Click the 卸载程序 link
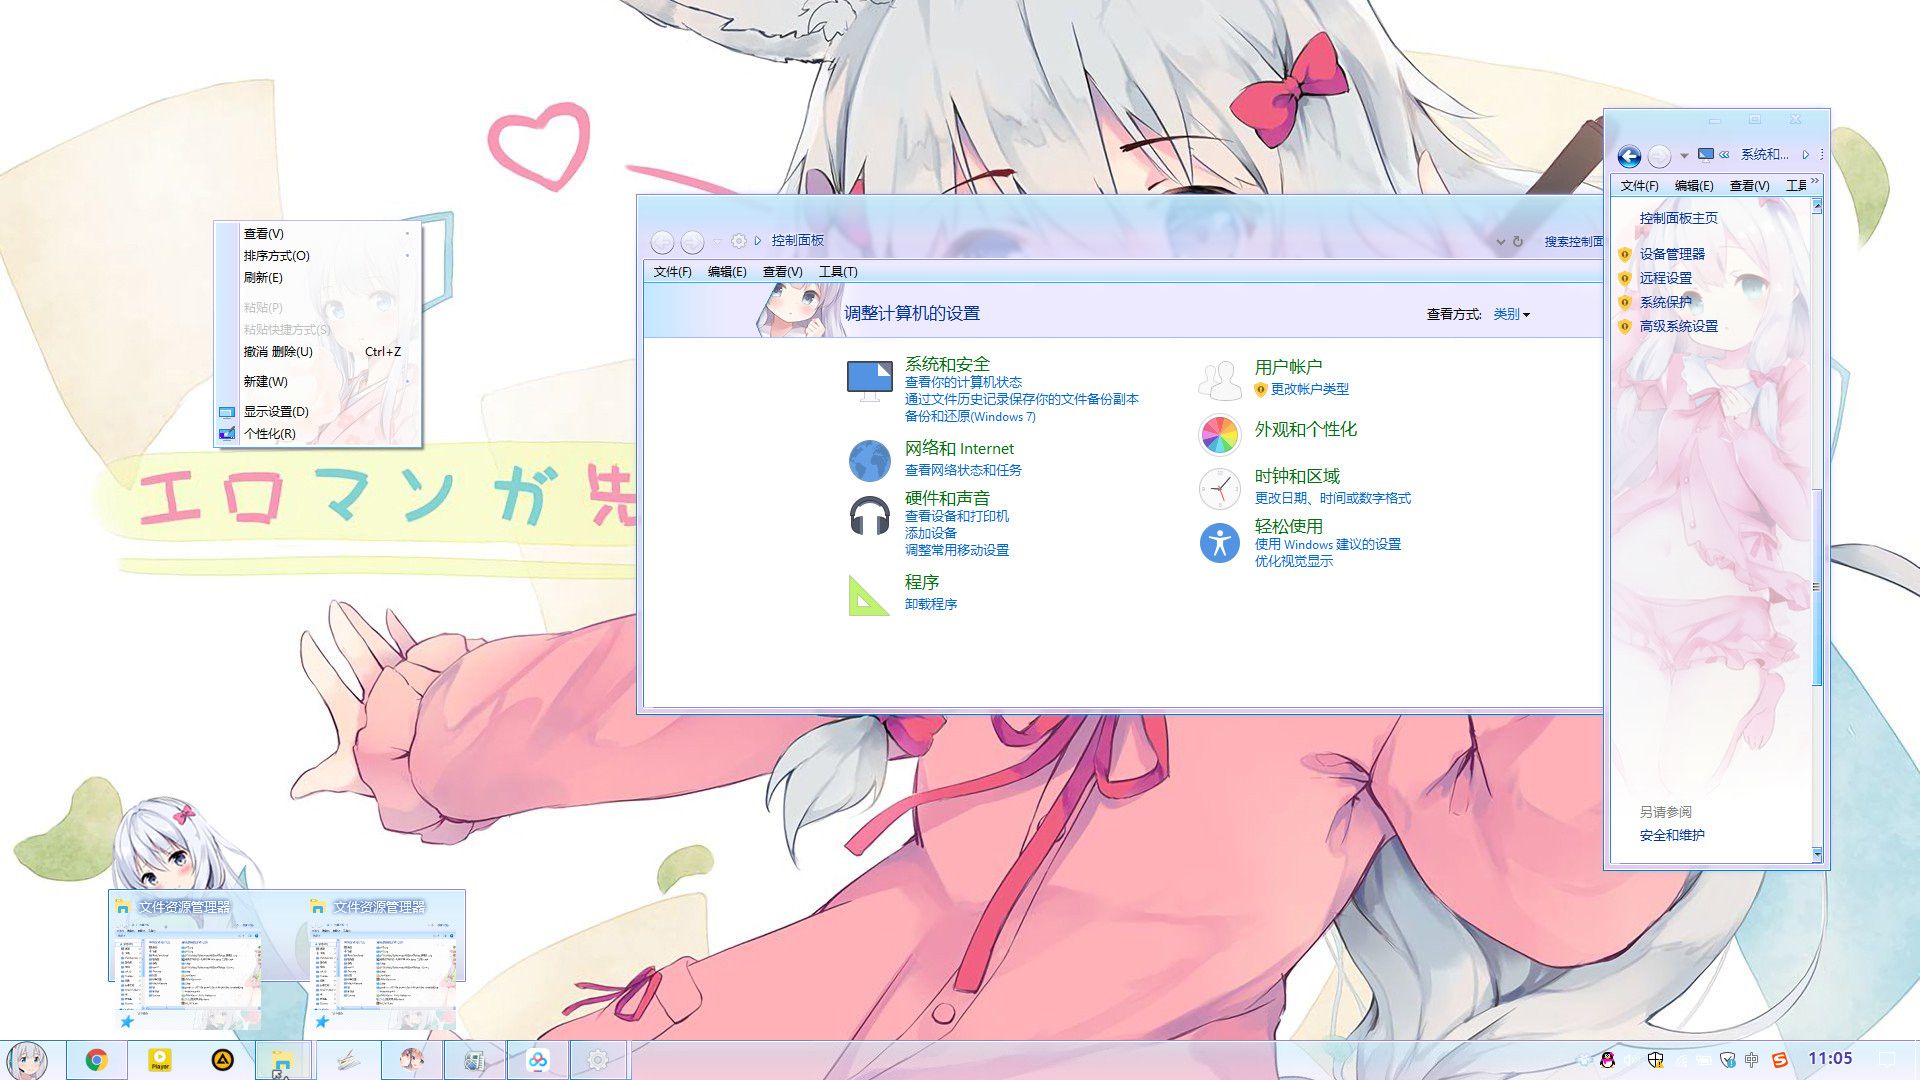 coord(931,604)
